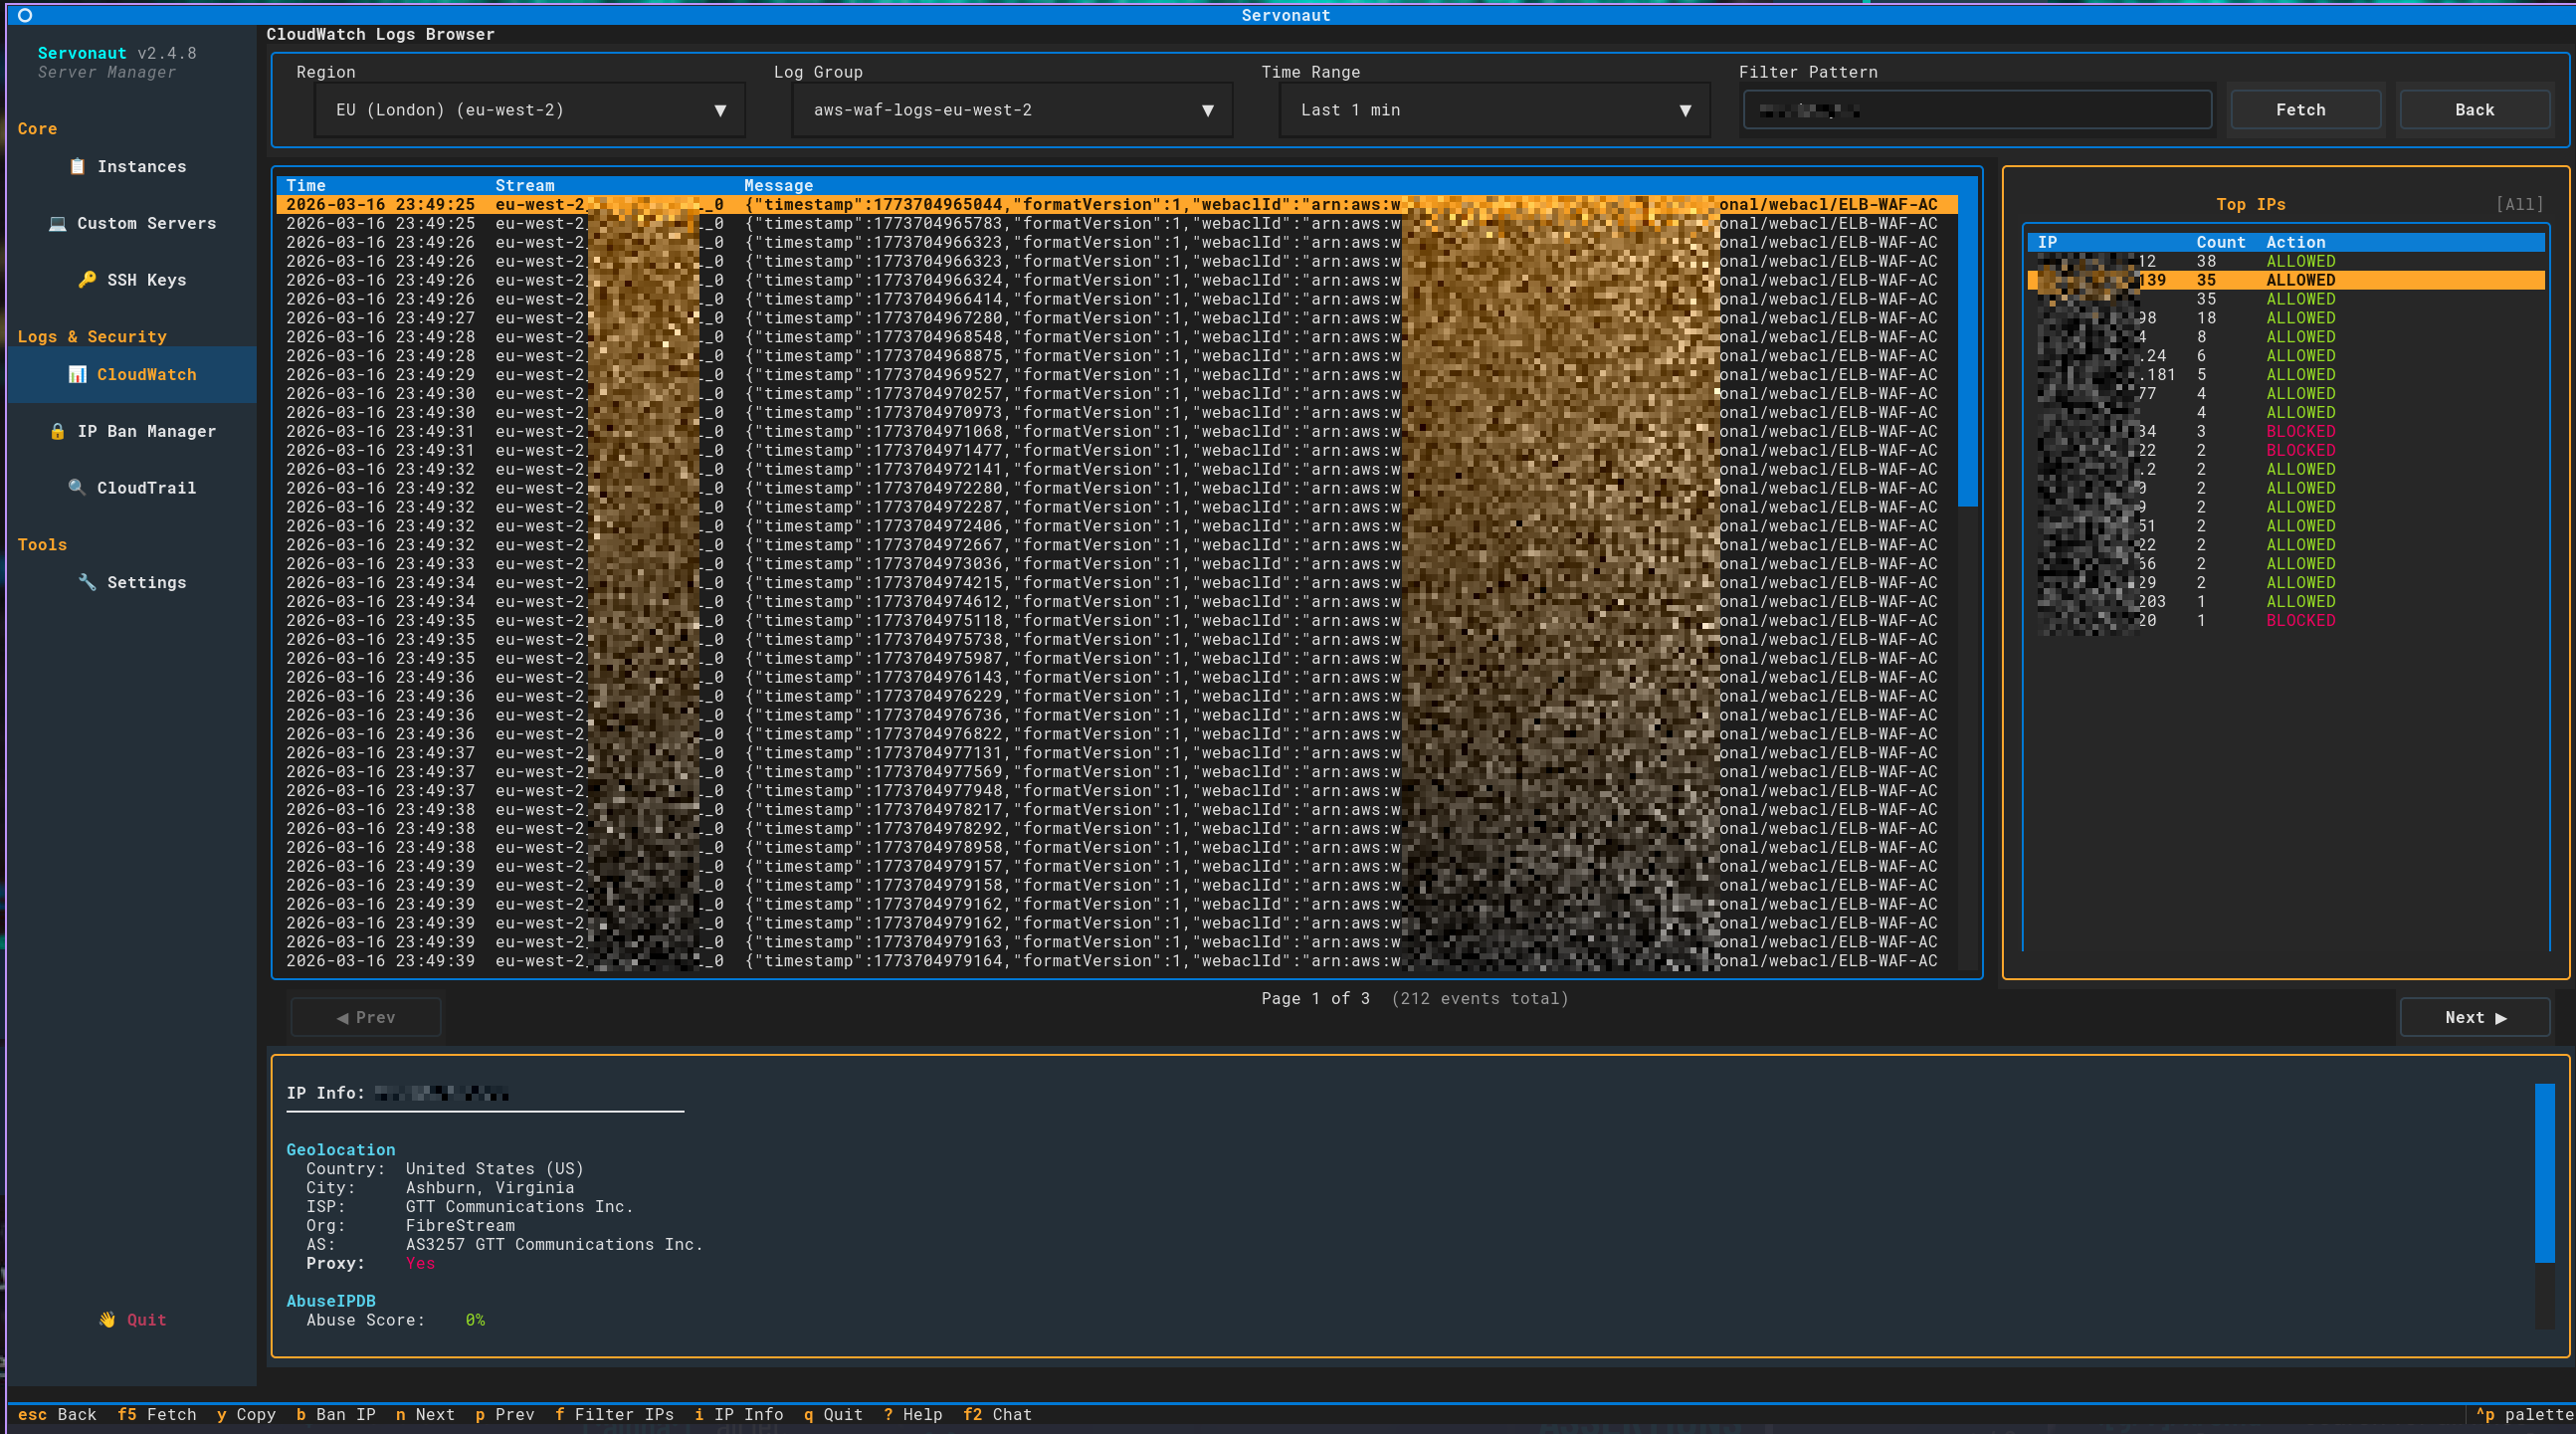Click the b Ban IP footer shortcut
Viewport: 2576px width, 1434px height.
point(336,1414)
